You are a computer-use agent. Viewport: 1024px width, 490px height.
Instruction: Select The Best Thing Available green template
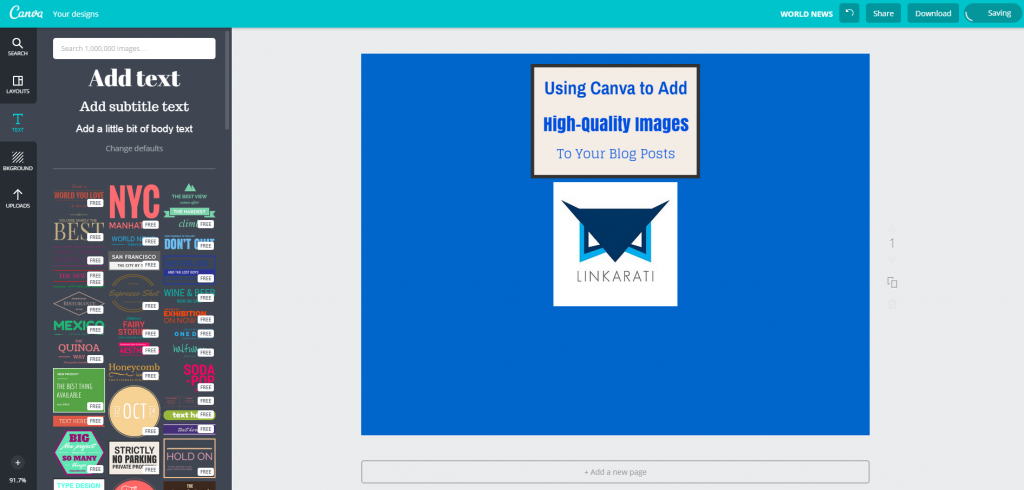coord(78,390)
